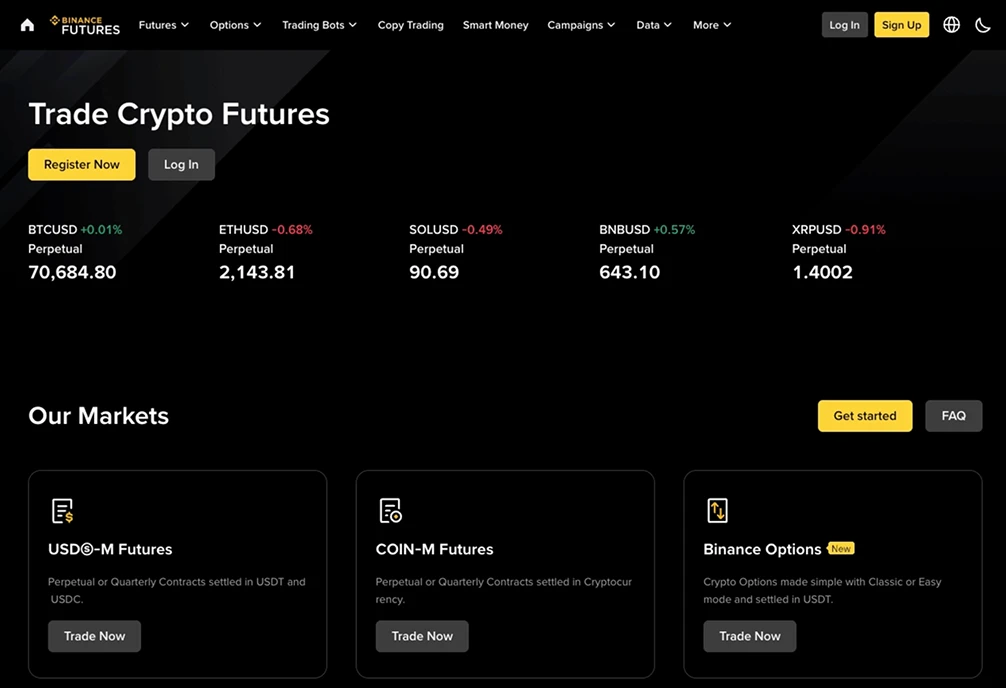Click Trade Now under Binance Options
Viewport: 1006px width, 688px height.
[x=750, y=636]
